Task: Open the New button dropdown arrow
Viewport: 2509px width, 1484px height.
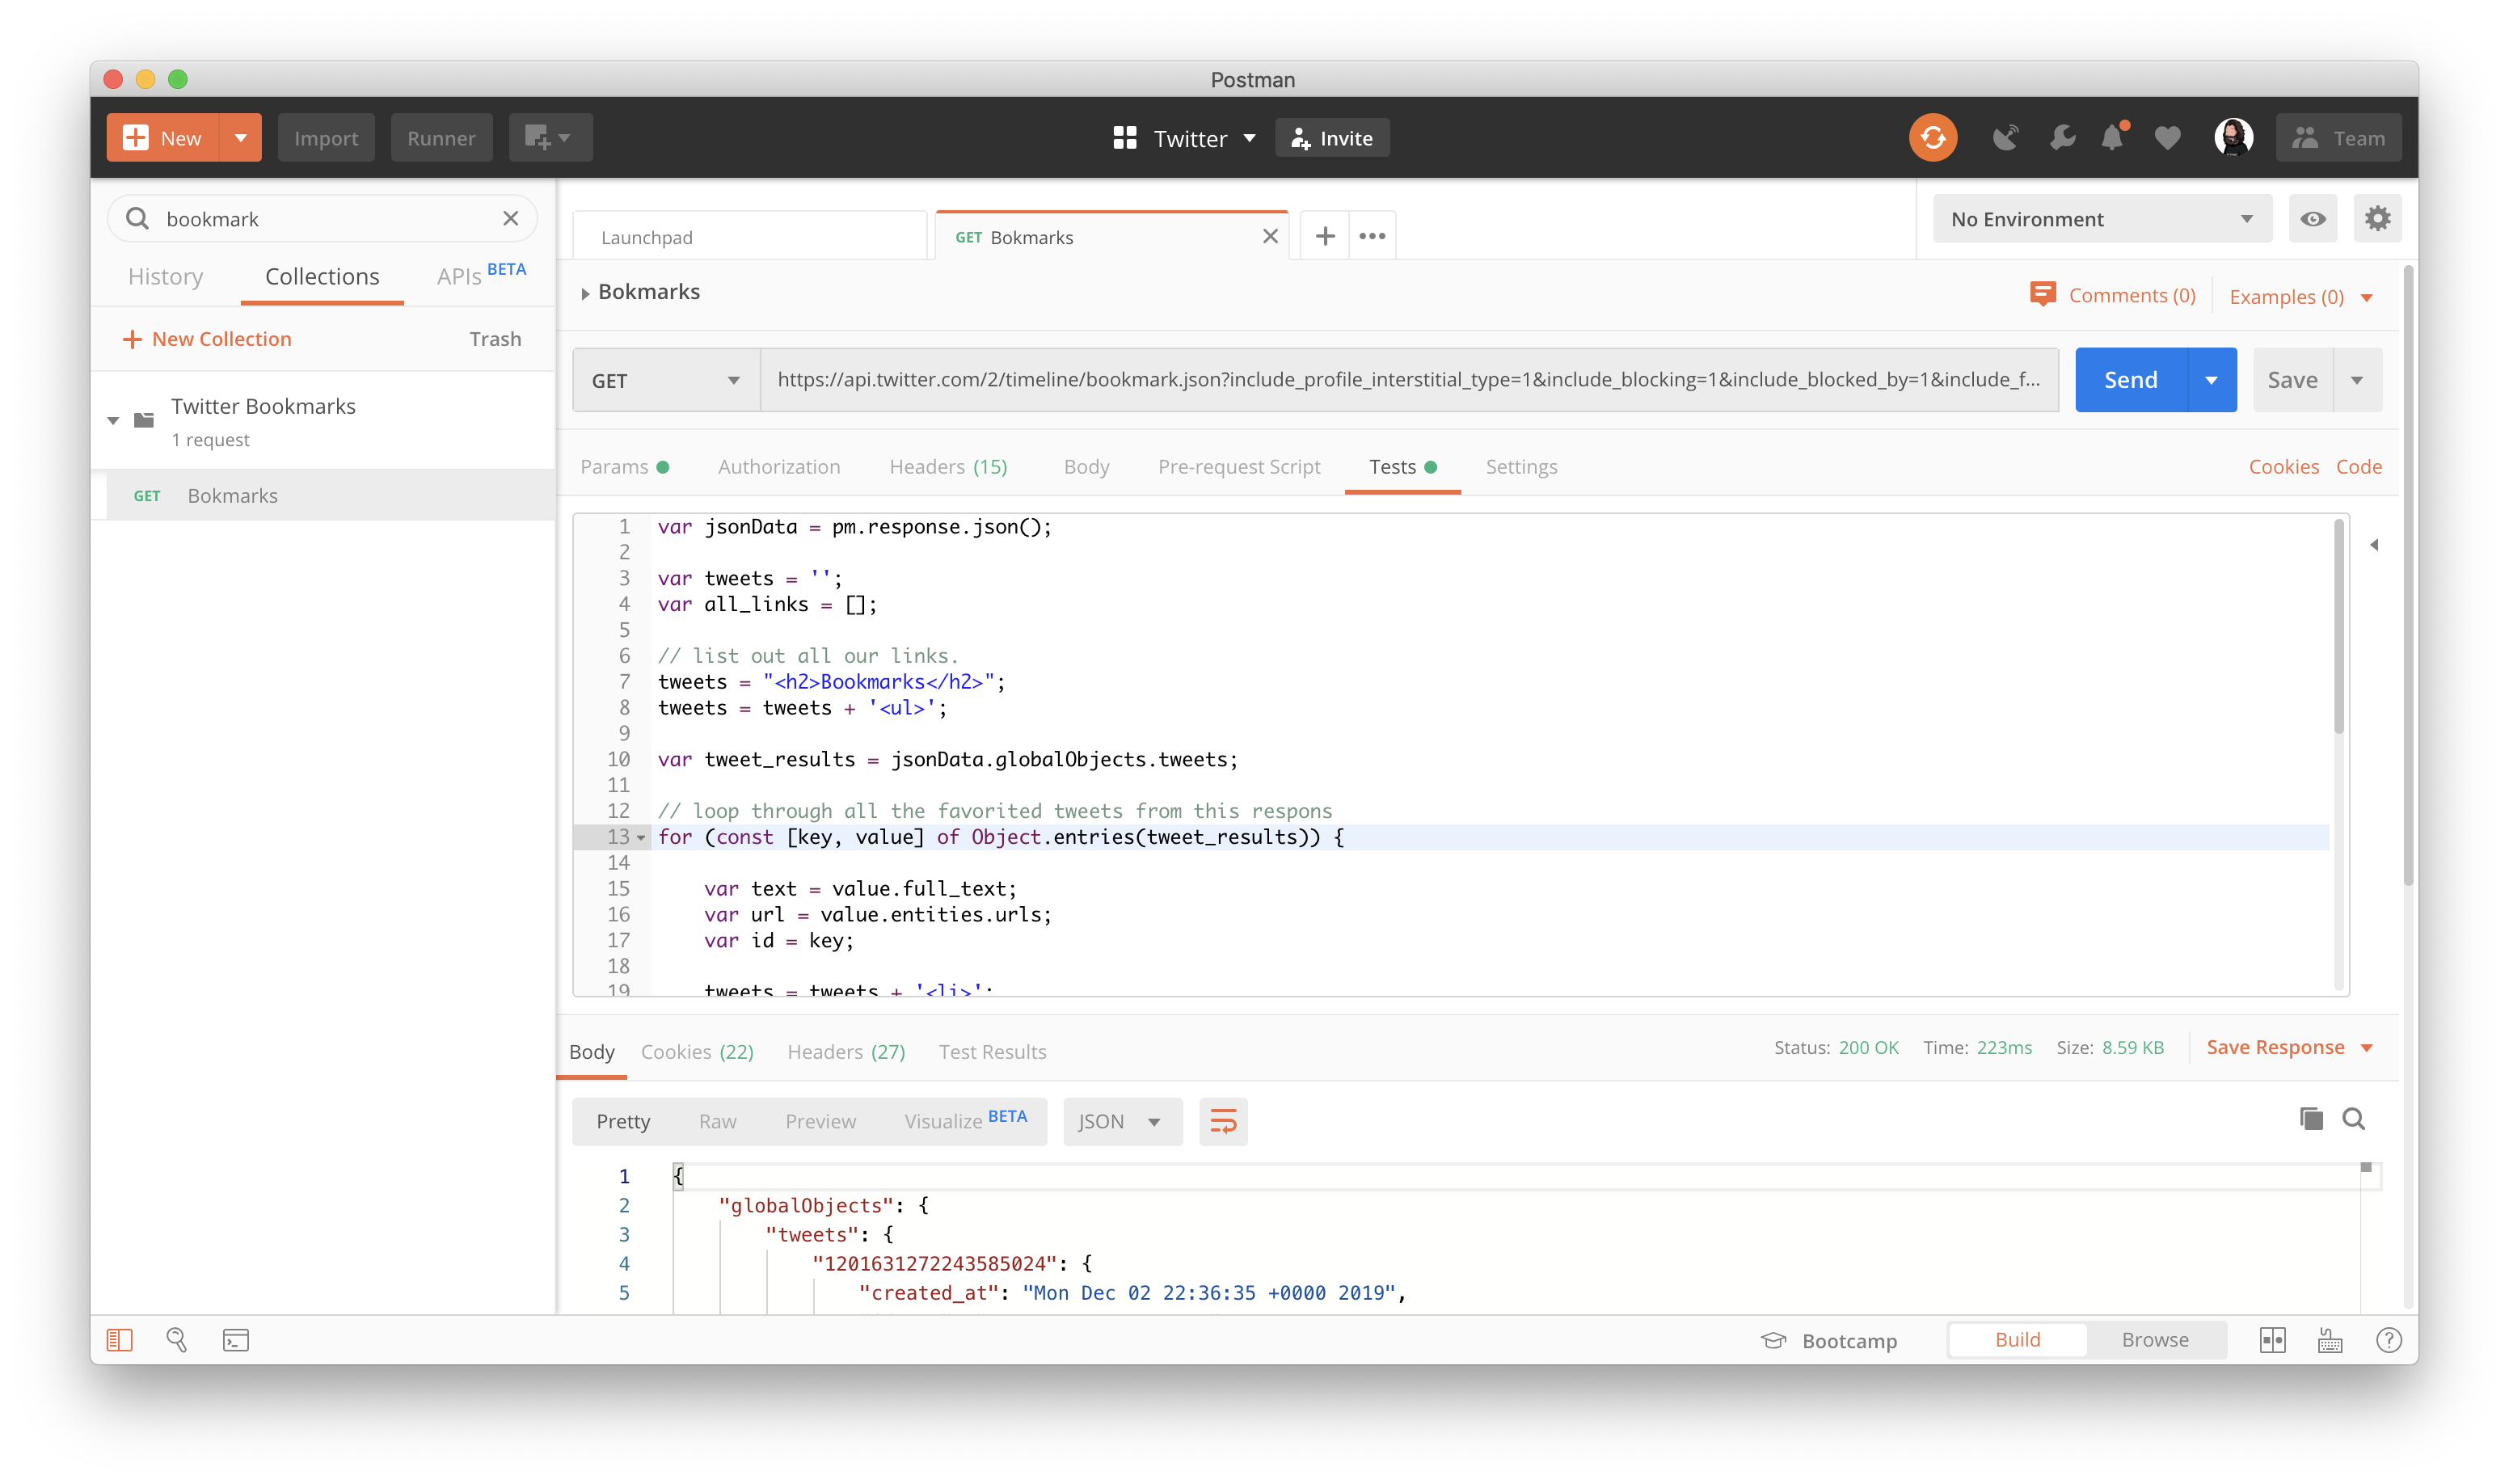Action: (x=240, y=138)
